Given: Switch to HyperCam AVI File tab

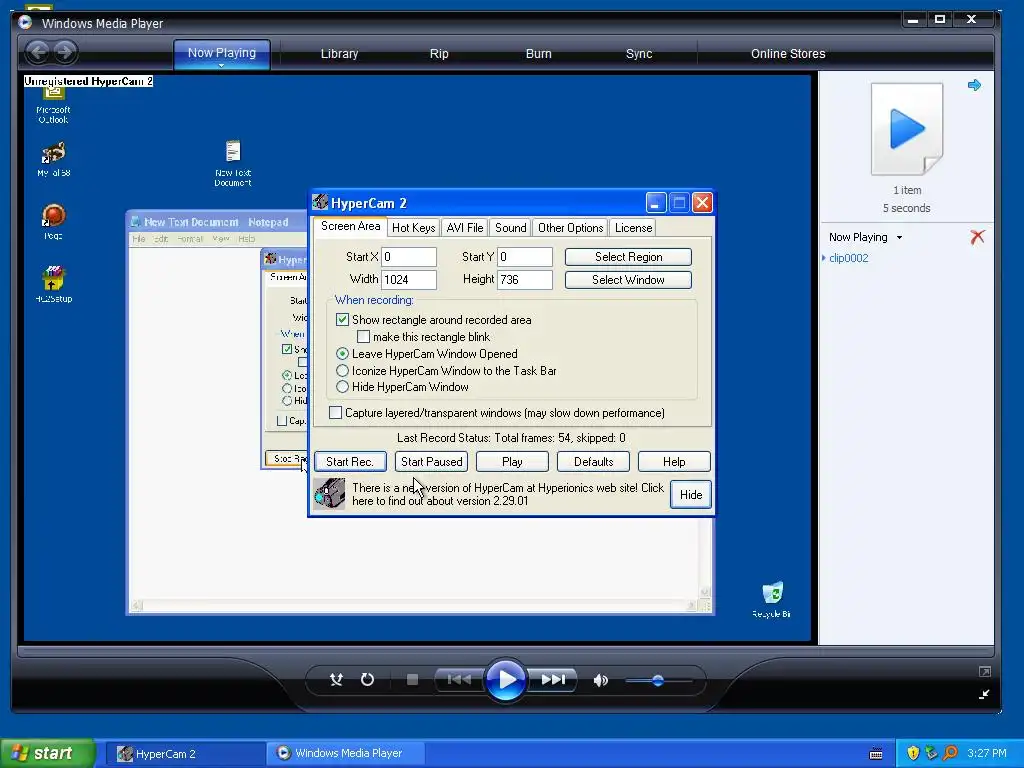Looking at the screenshot, I should click(x=464, y=228).
